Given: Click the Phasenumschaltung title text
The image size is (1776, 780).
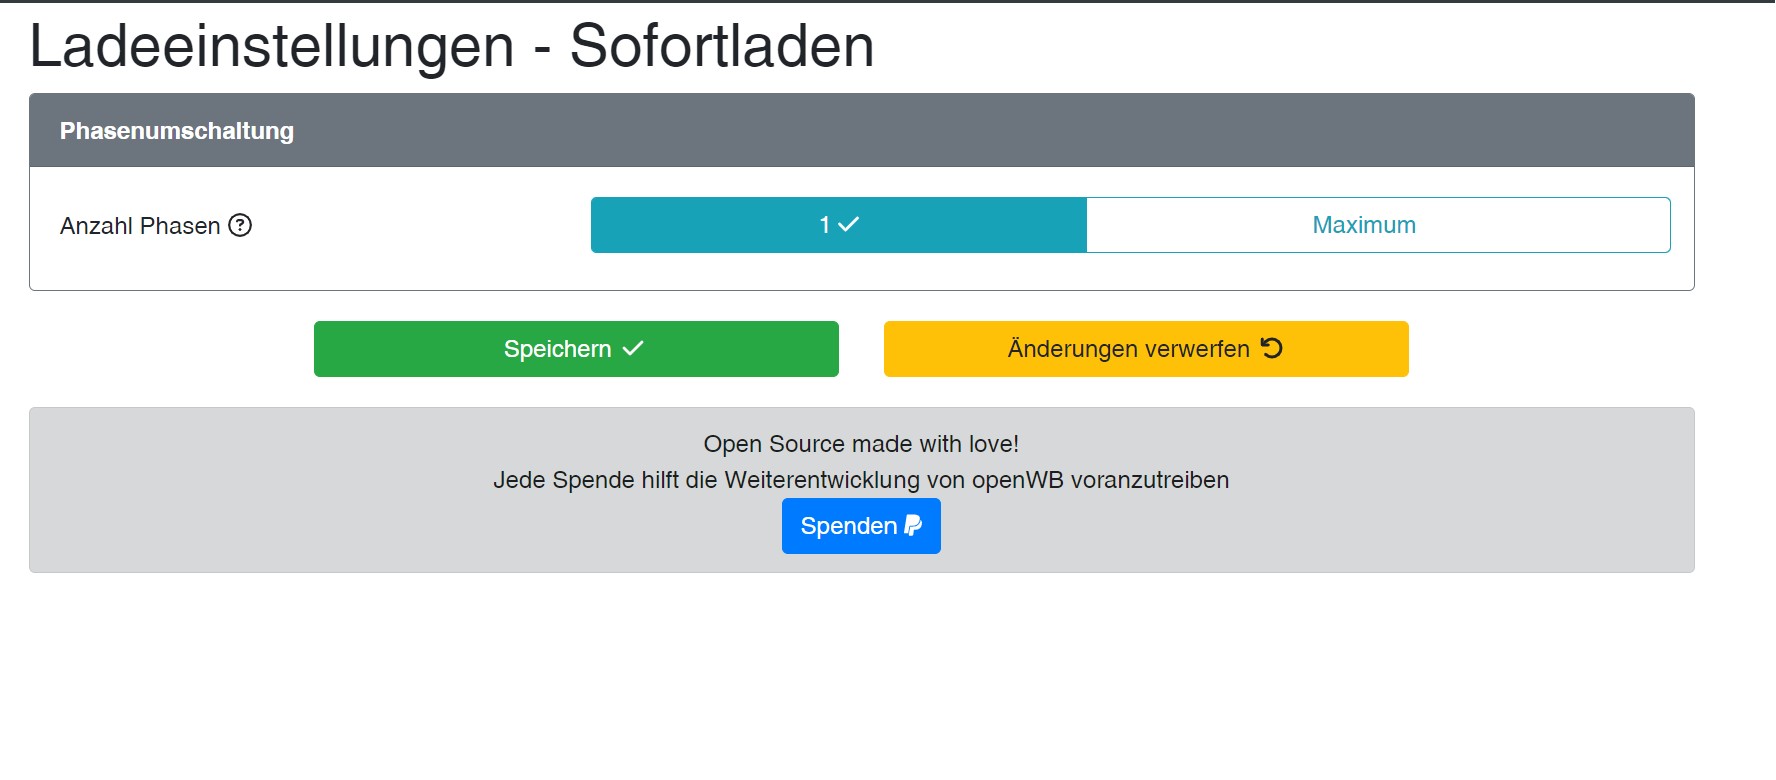Looking at the screenshot, I should point(177,131).
